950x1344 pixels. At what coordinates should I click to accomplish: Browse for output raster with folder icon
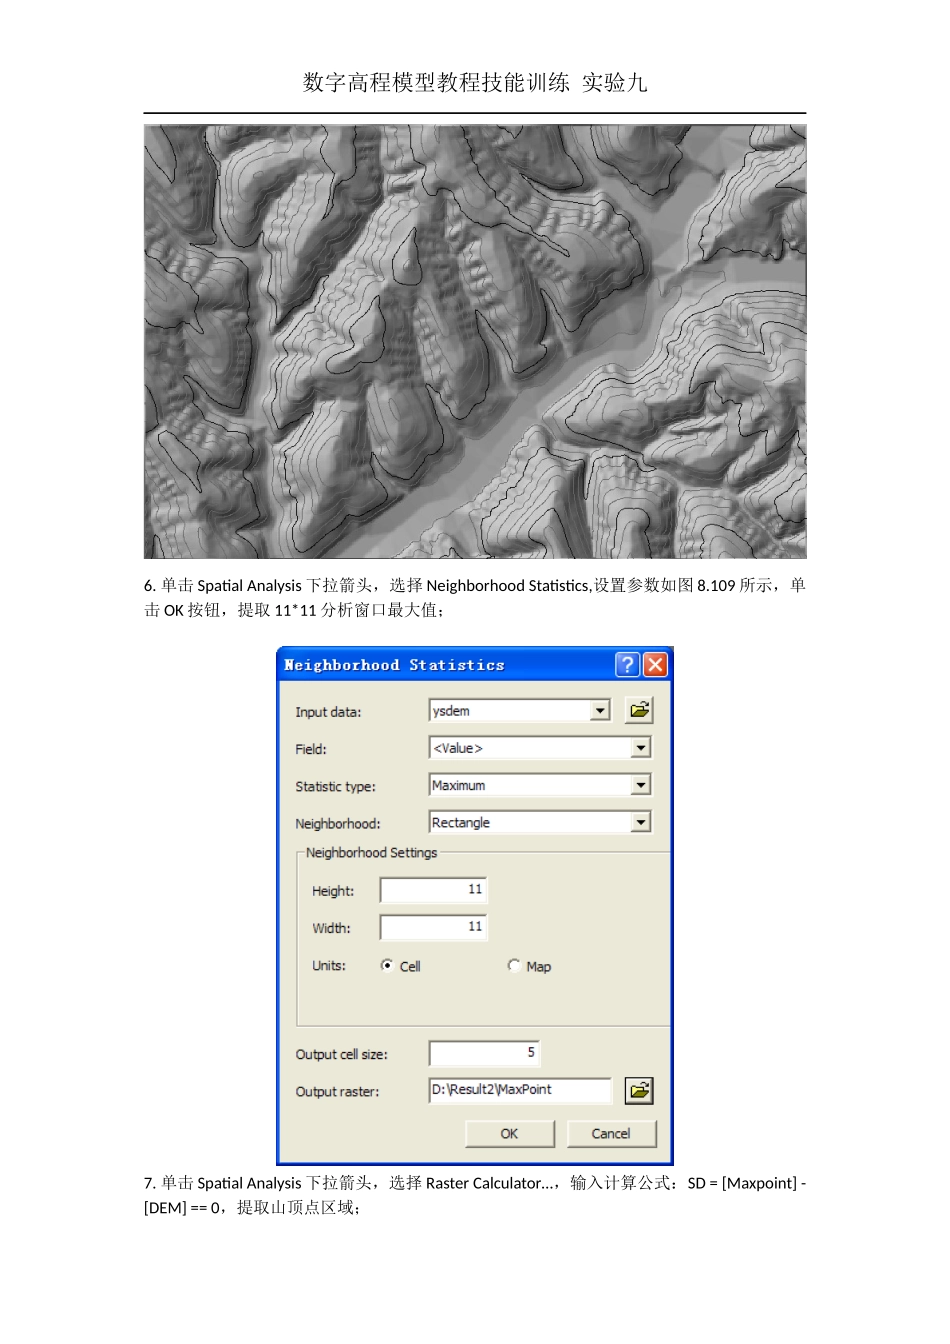[x=639, y=1091]
